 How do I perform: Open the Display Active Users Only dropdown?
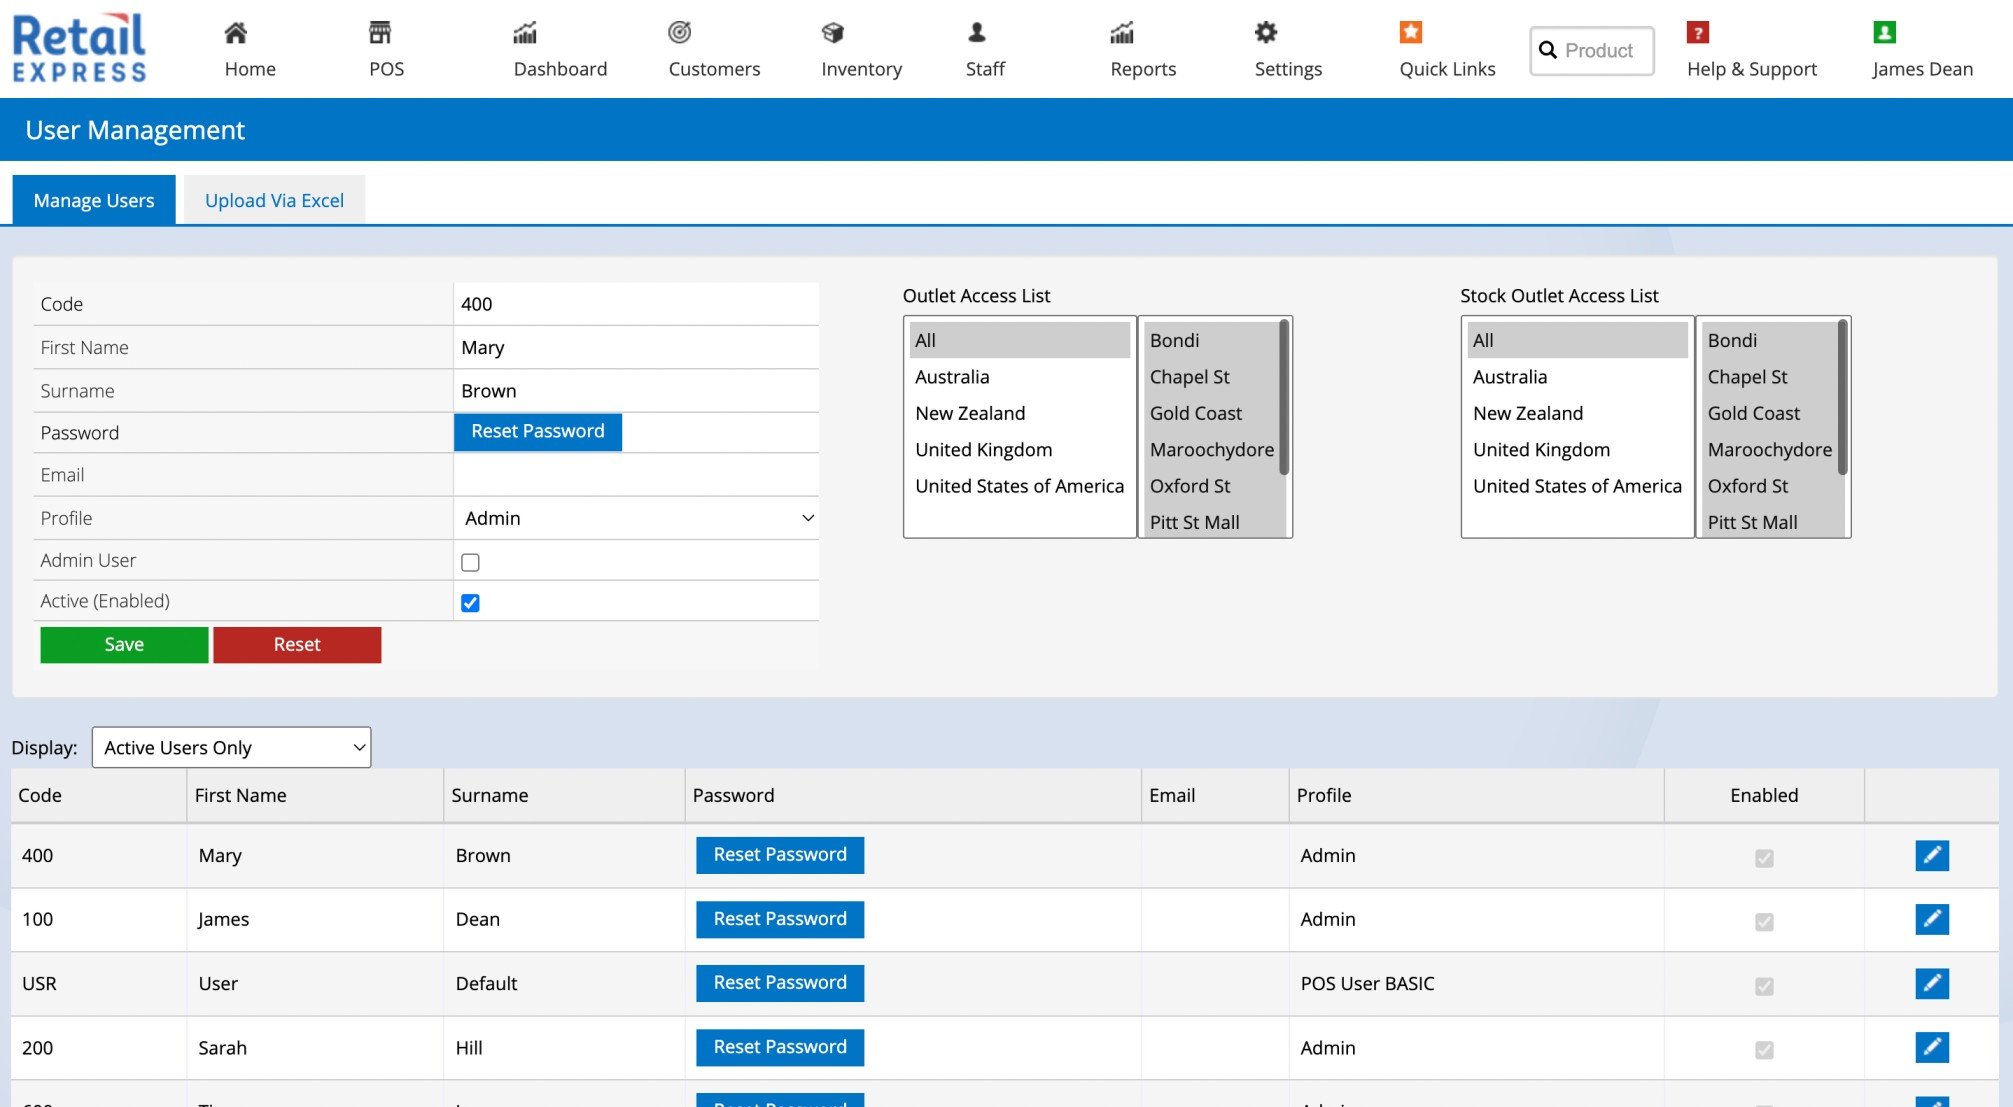231,747
